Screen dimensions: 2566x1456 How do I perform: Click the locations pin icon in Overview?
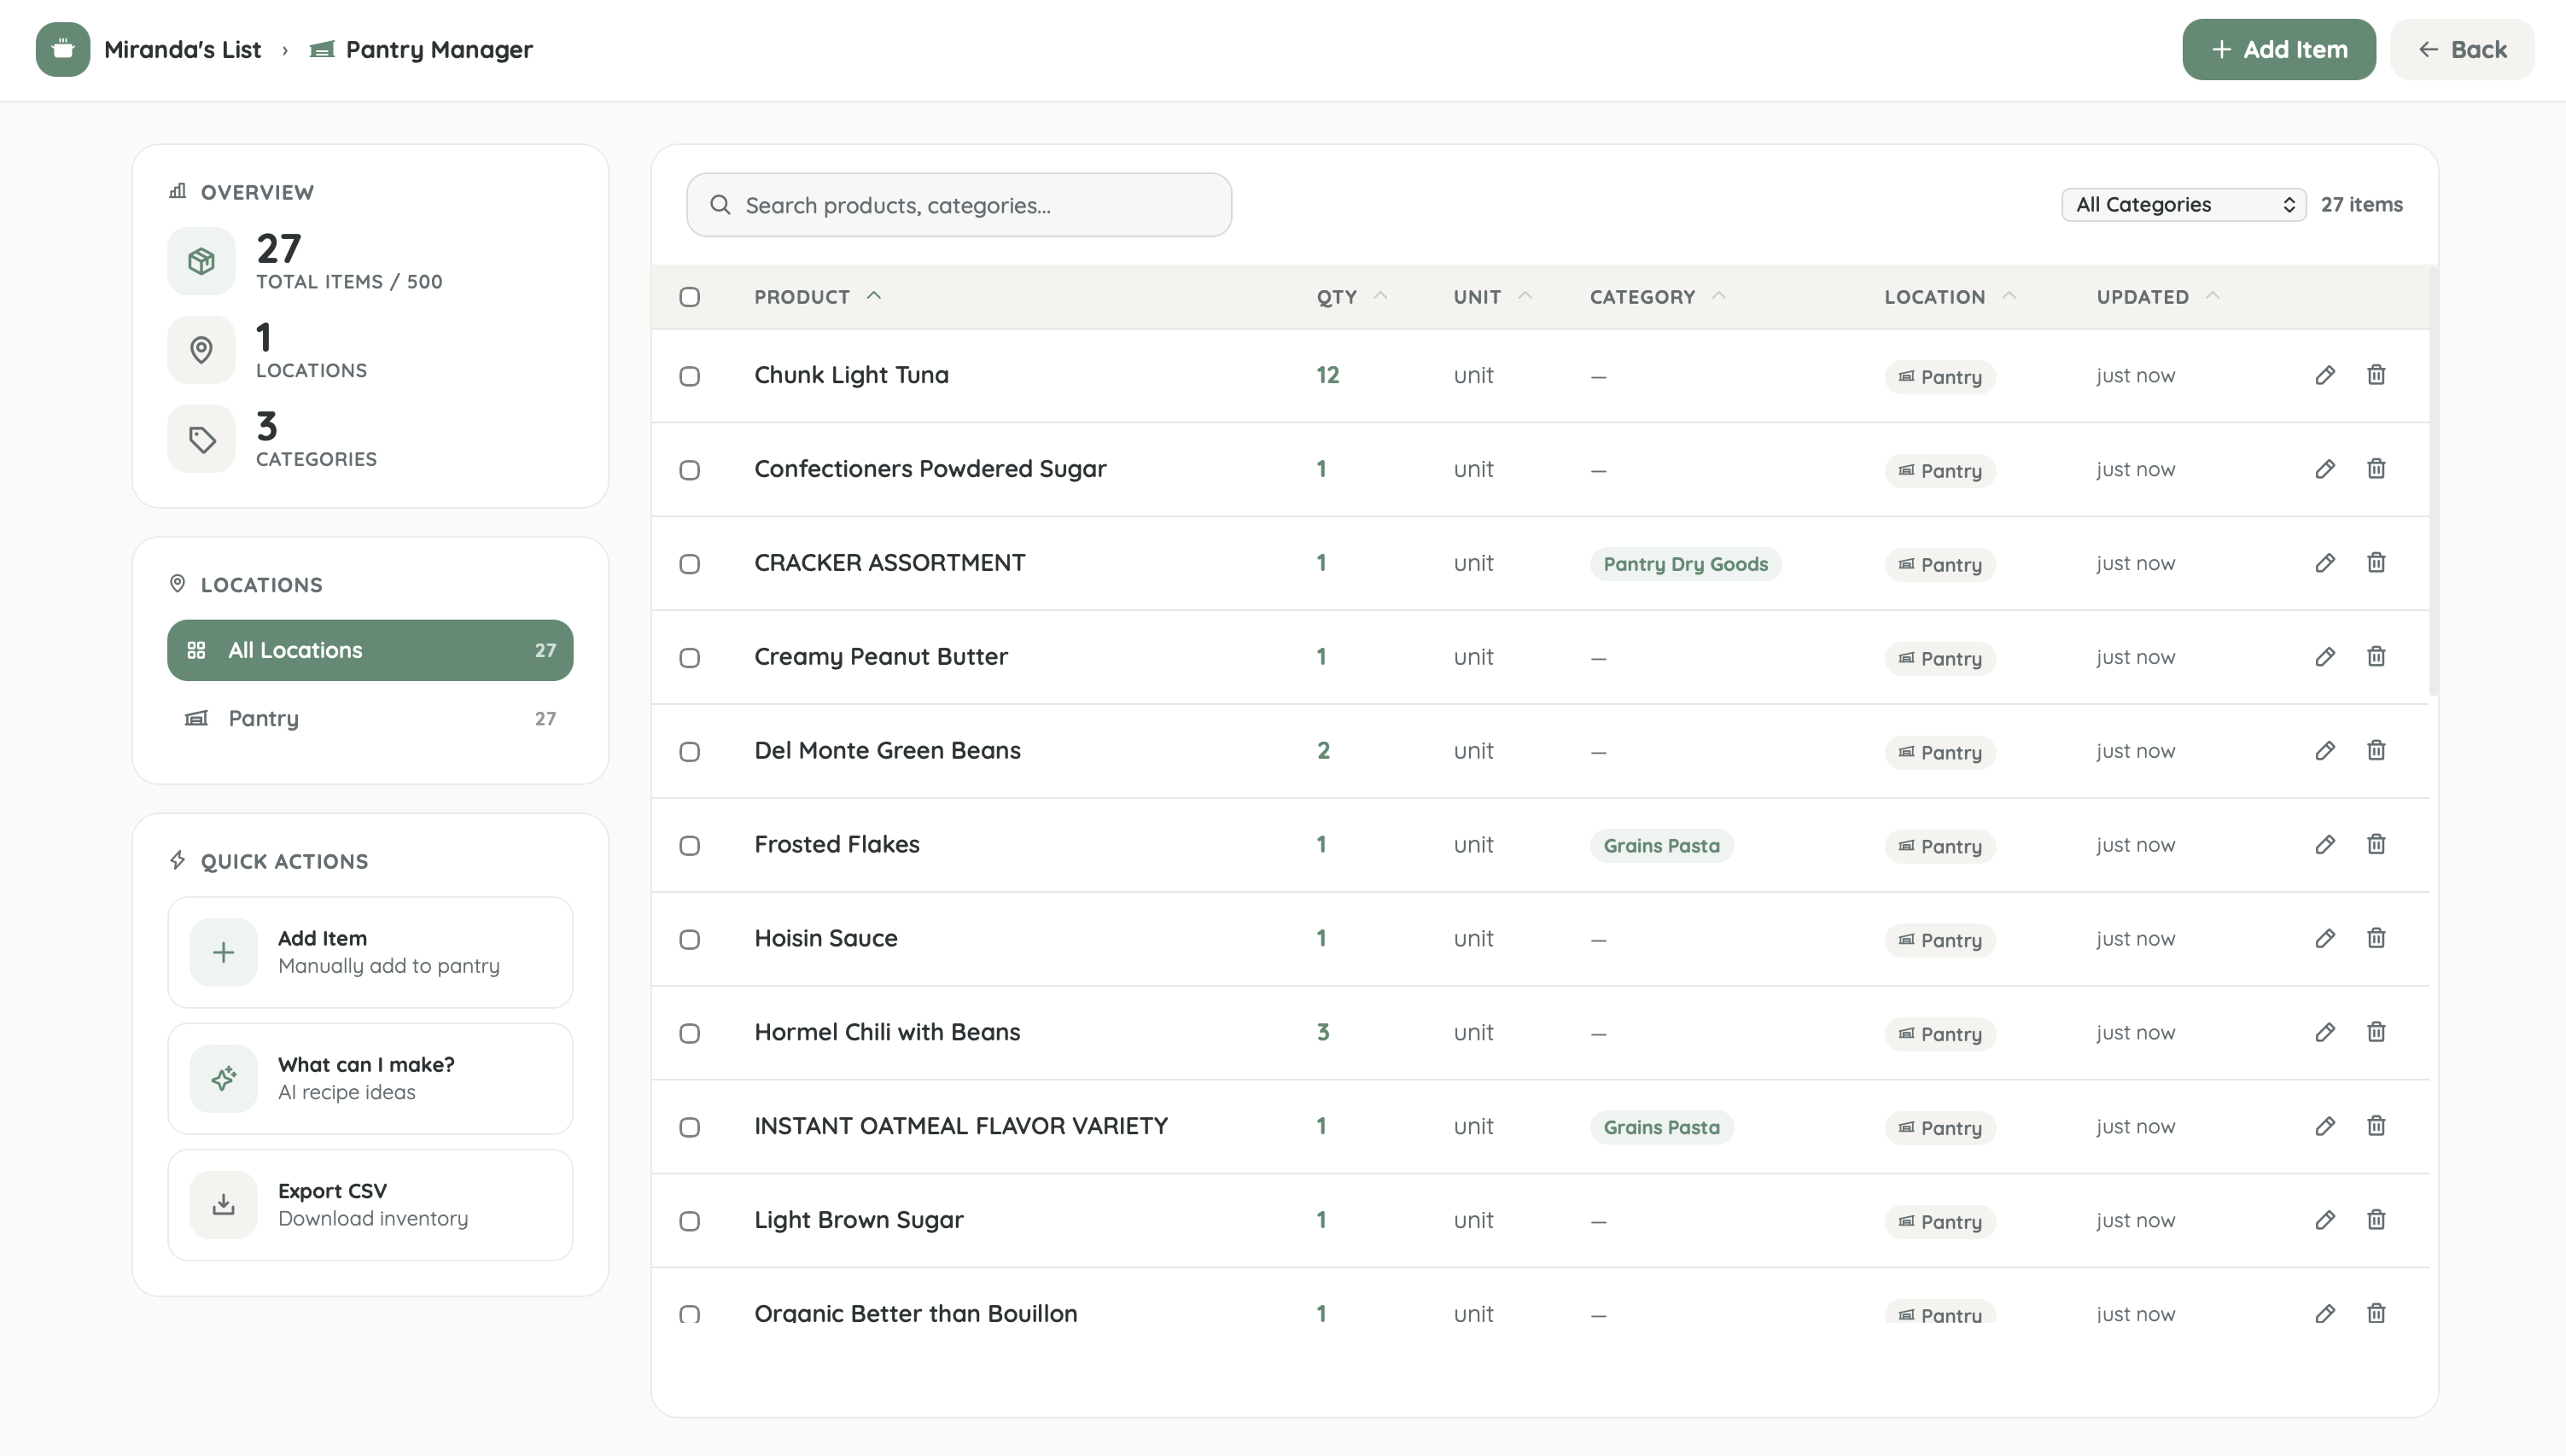[x=201, y=350]
